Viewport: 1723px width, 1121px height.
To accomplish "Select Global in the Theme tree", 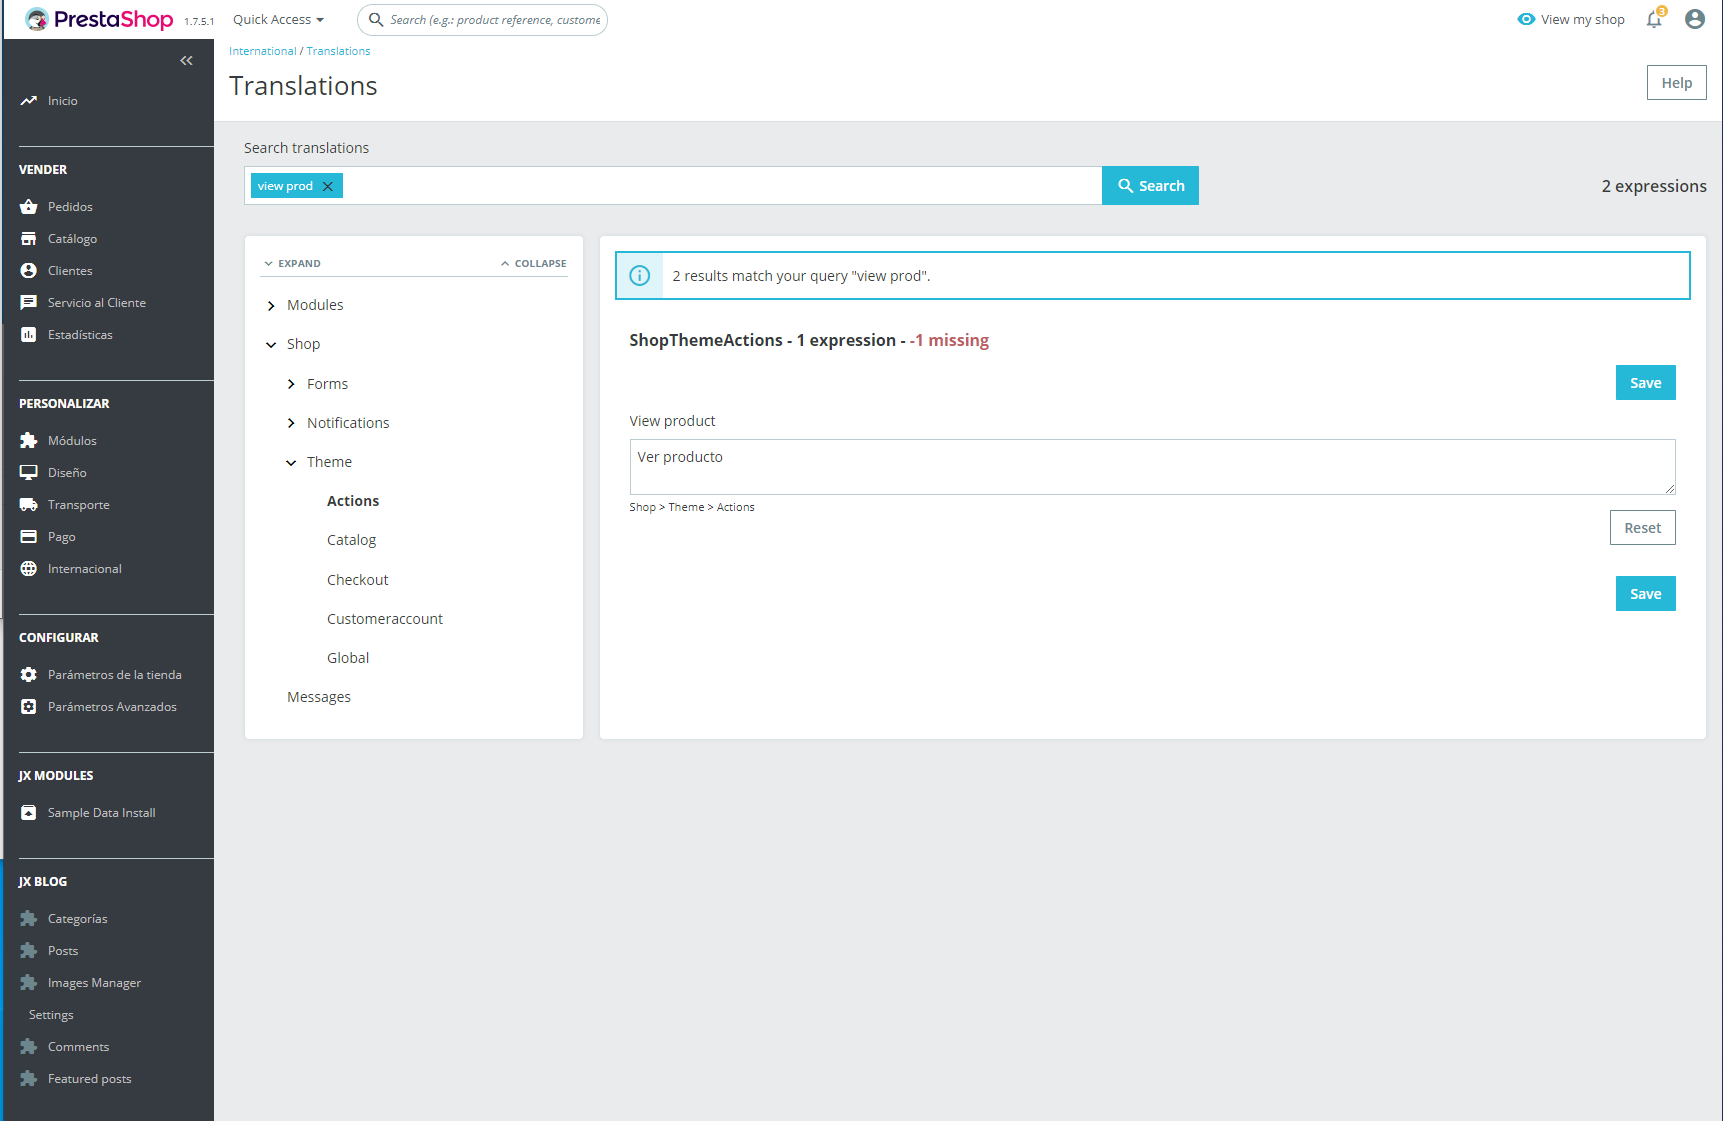I will coord(348,658).
